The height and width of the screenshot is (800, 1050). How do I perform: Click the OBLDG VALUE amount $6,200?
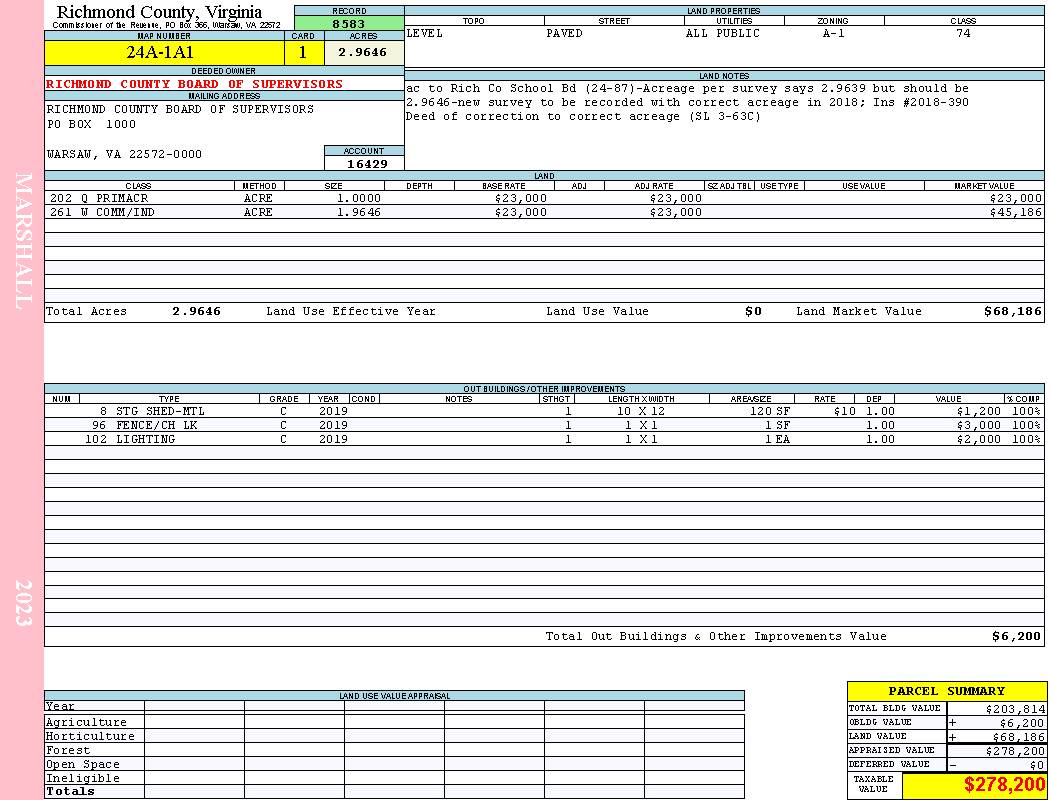pos(1022,723)
